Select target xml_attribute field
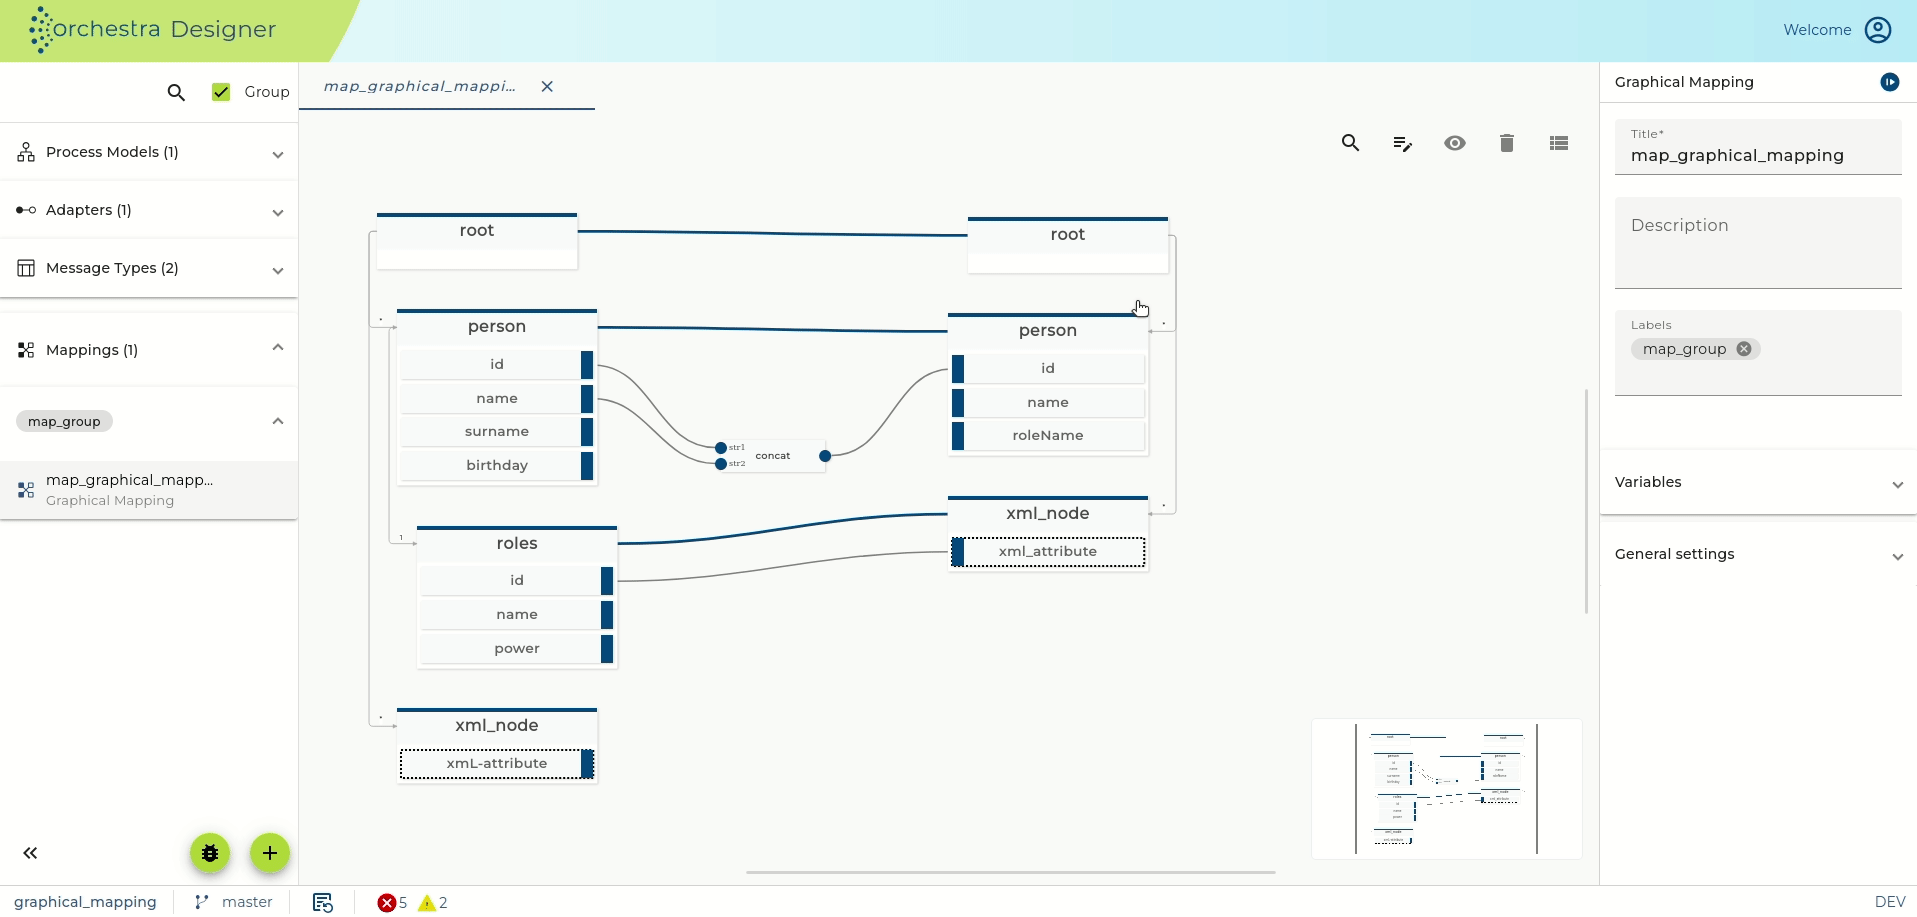 click(1048, 551)
